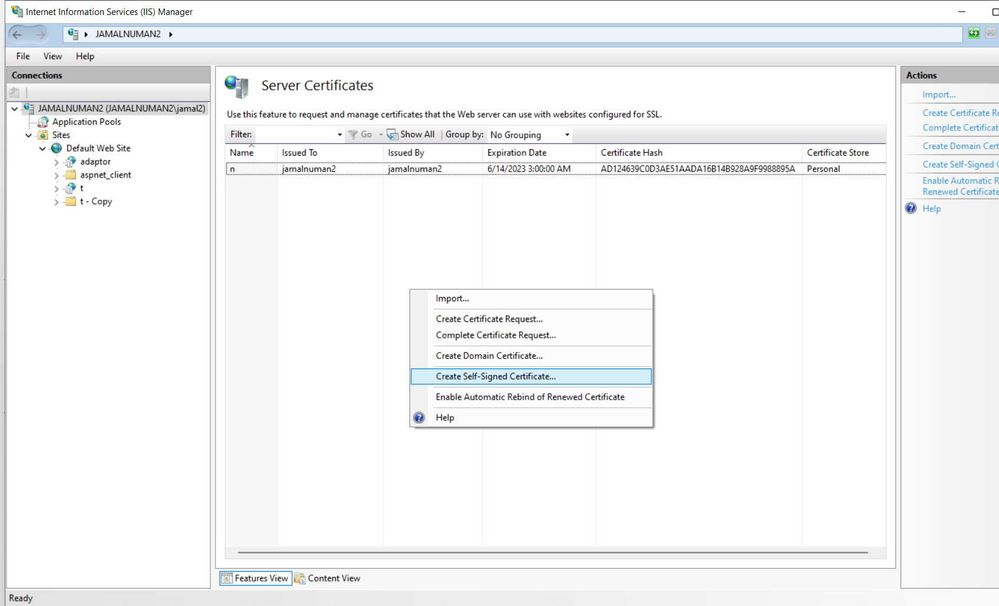Click the Show All icon
Screen dimensions: 999x606
[392, 134]
